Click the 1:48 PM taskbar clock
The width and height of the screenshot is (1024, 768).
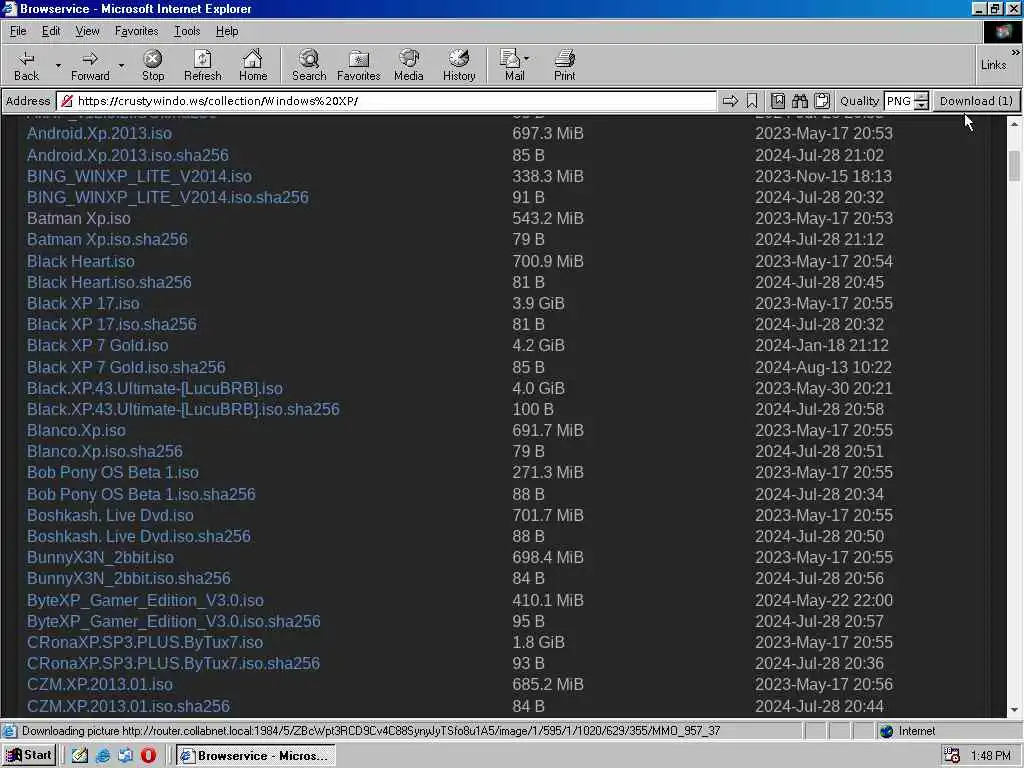tap(990, 756)
